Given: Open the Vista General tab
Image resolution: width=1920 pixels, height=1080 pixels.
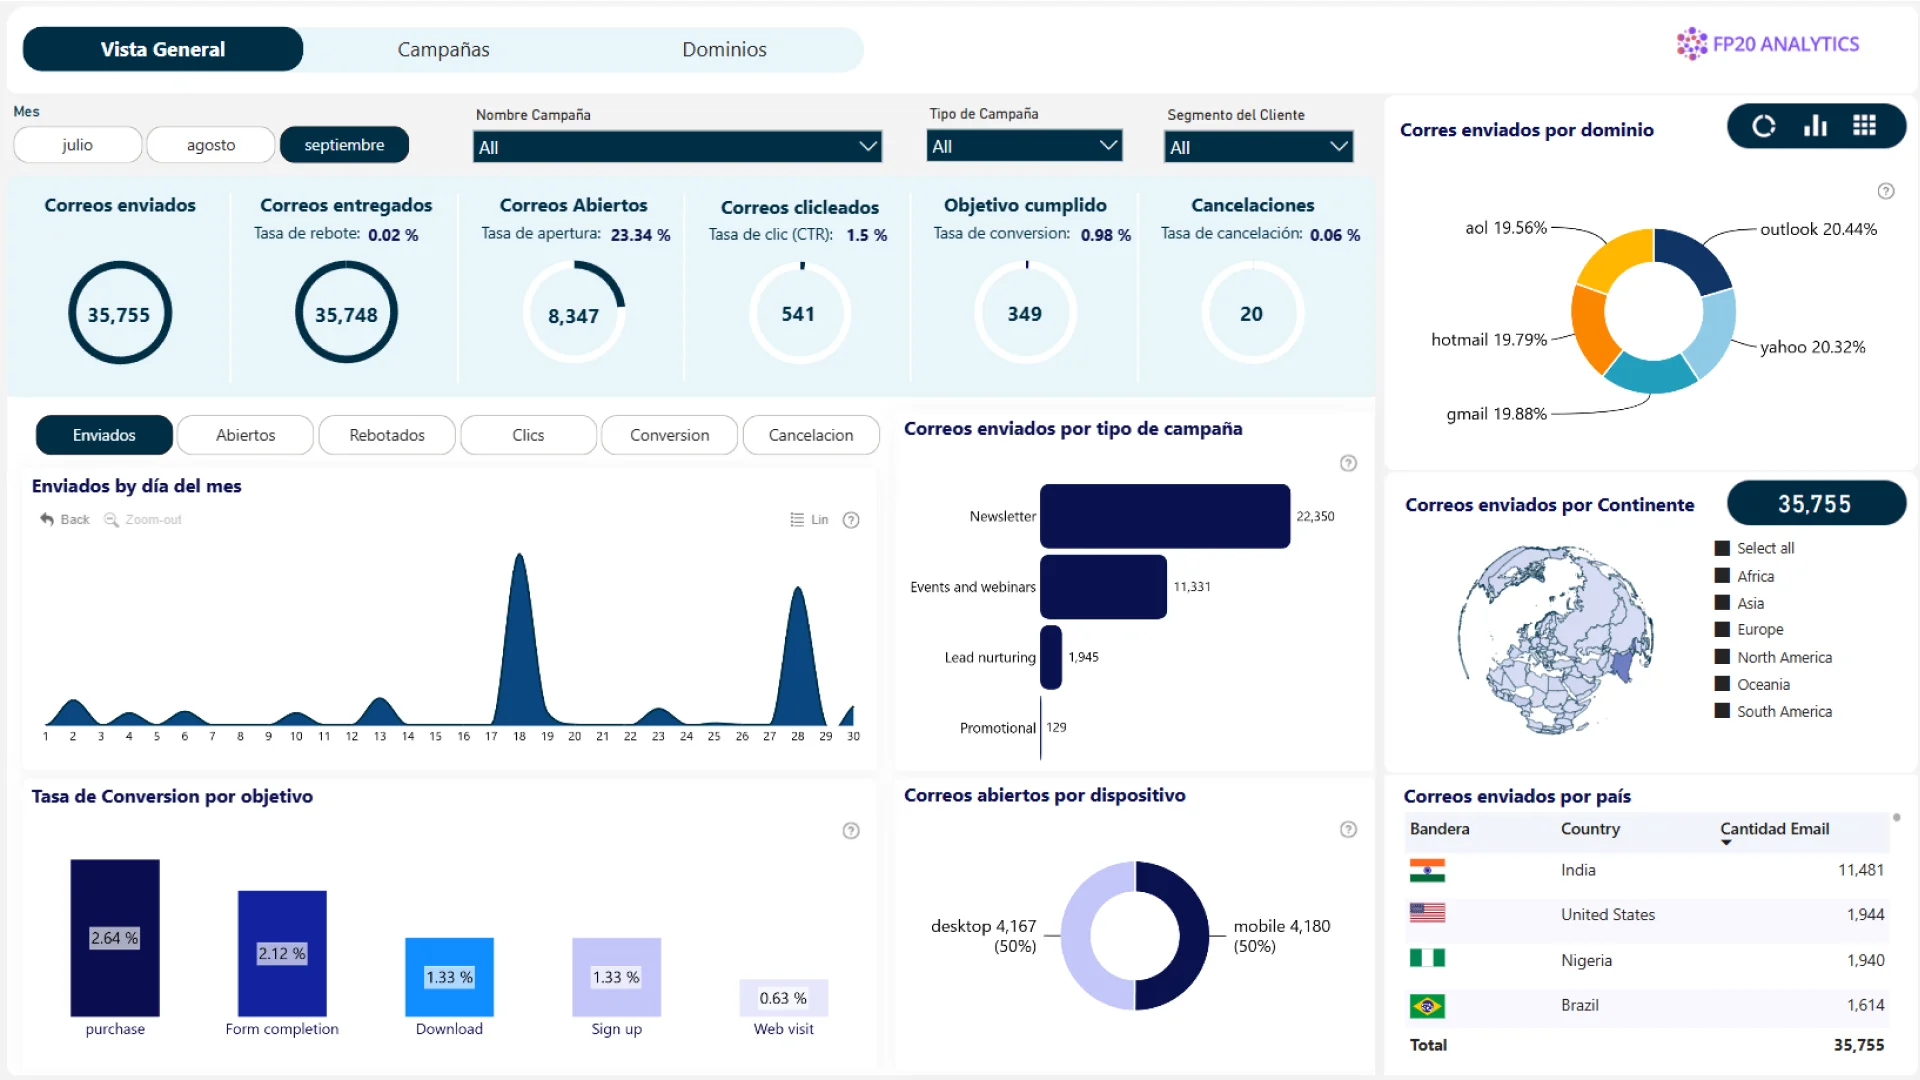Looking at the screenshot, I should click(x=163, y=49).
